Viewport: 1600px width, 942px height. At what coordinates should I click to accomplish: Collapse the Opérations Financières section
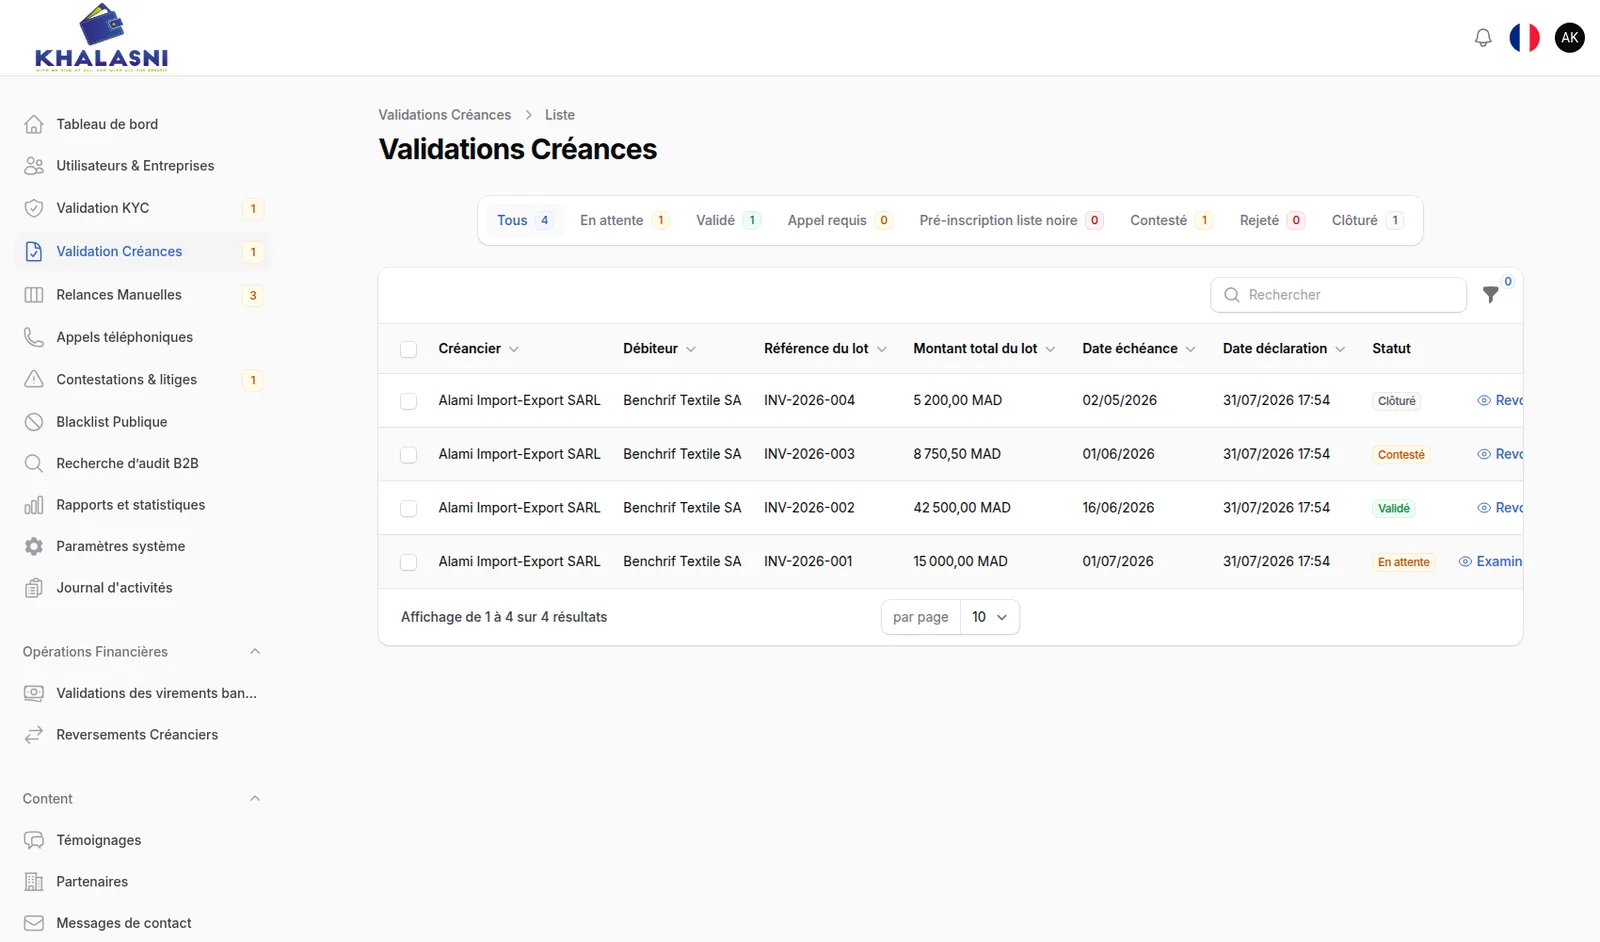tap(255, 651)
